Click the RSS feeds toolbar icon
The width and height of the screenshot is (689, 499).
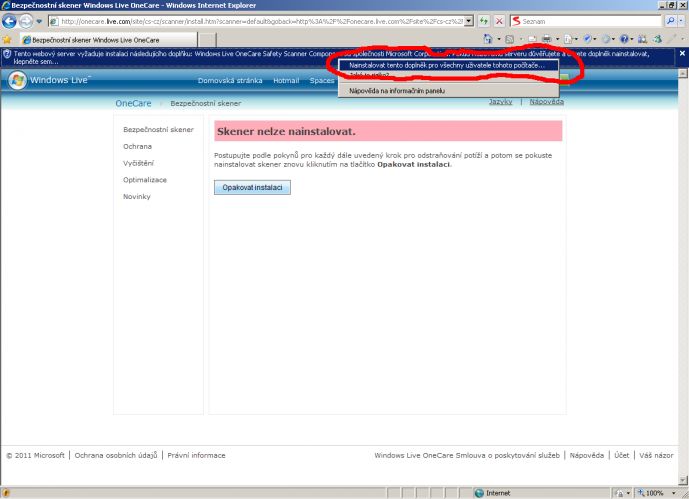510,39
